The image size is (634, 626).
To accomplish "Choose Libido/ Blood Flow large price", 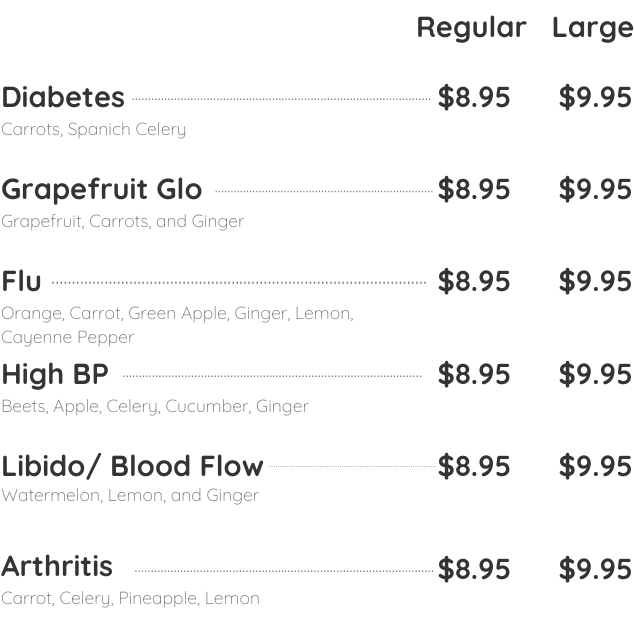I will 595,467.
